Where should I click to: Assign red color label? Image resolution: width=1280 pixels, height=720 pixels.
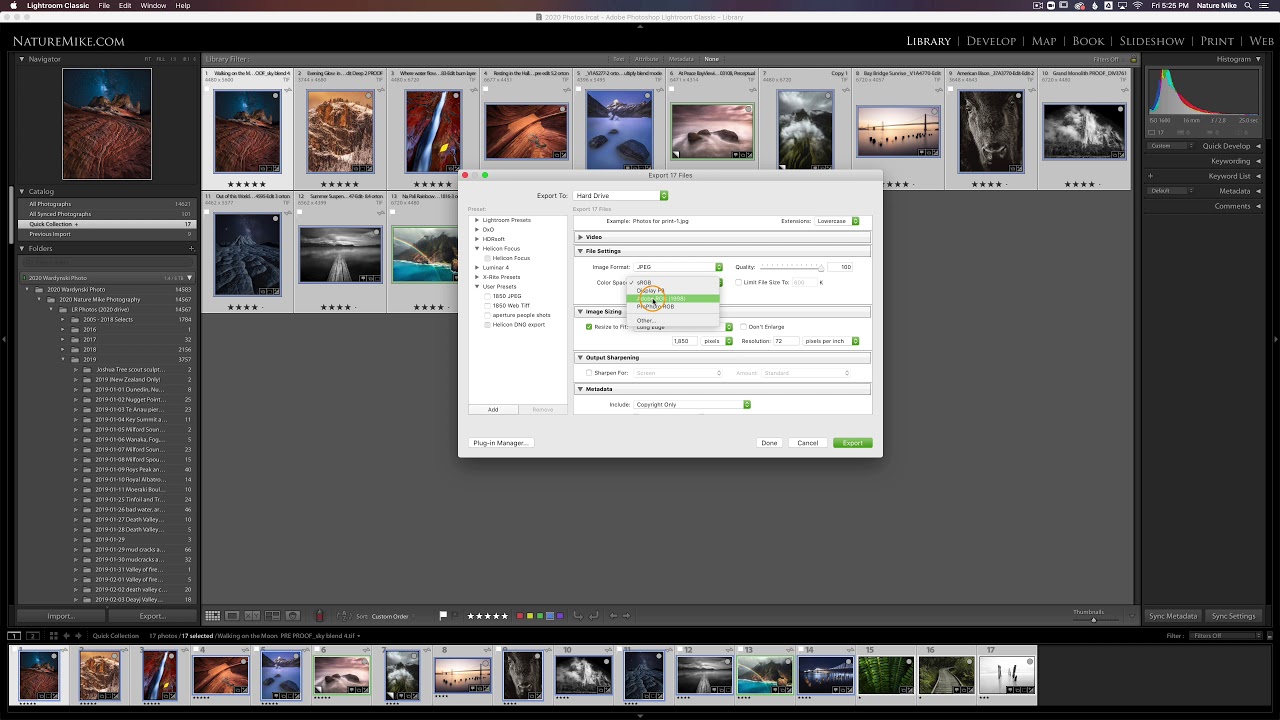[x=520, y=616]
